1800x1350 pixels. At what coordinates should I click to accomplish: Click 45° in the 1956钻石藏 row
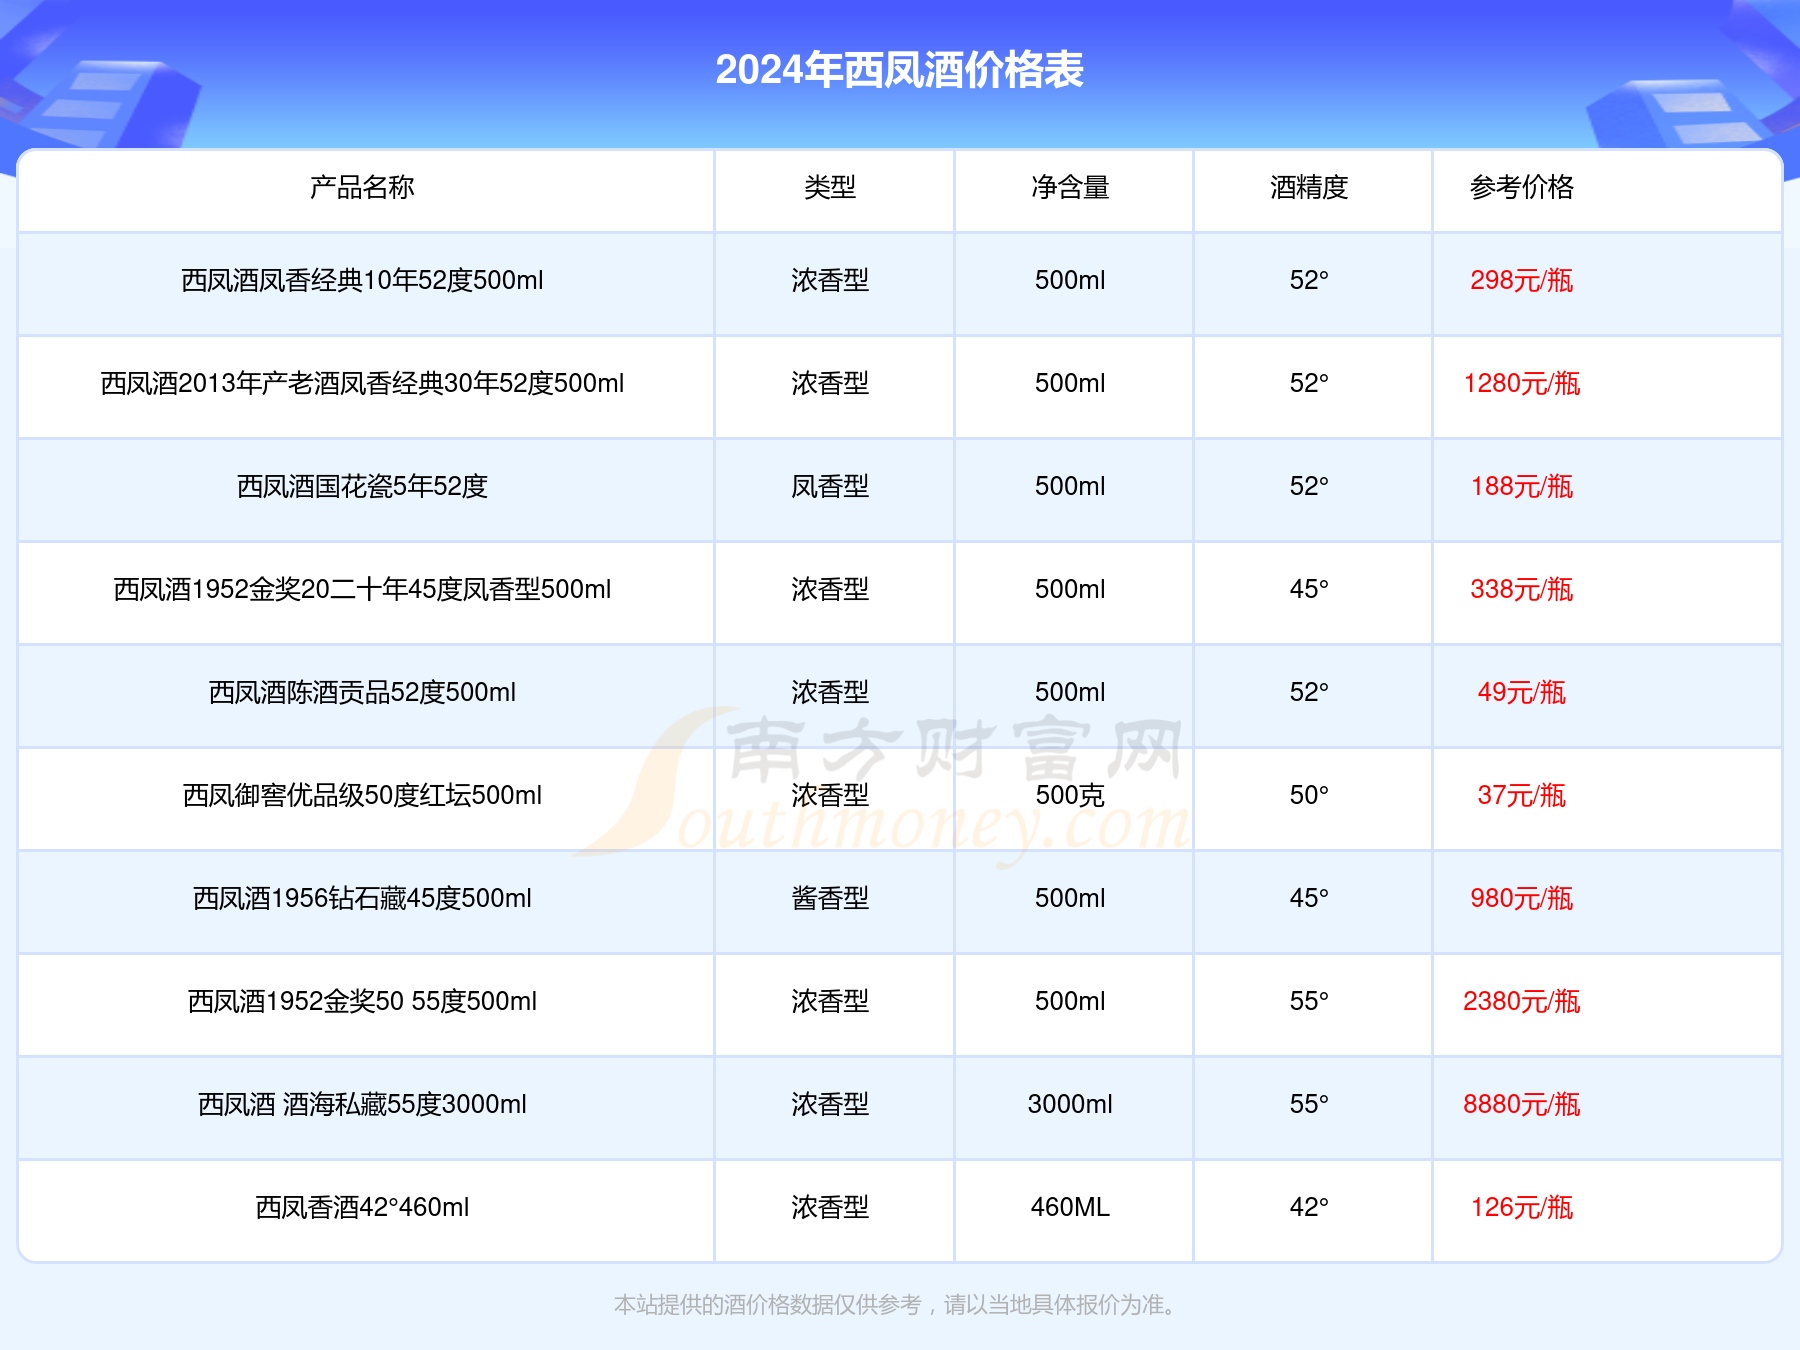pos(1309,898)
